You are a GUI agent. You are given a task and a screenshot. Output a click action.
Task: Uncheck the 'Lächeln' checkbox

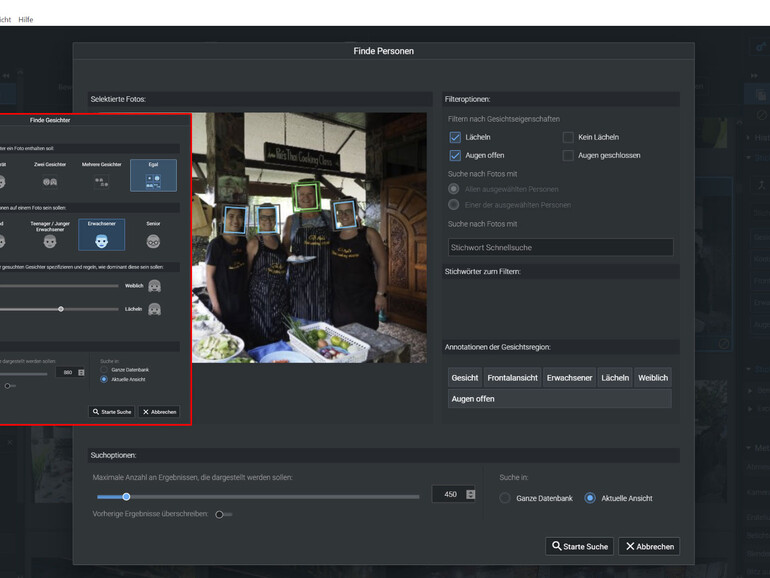455,137
